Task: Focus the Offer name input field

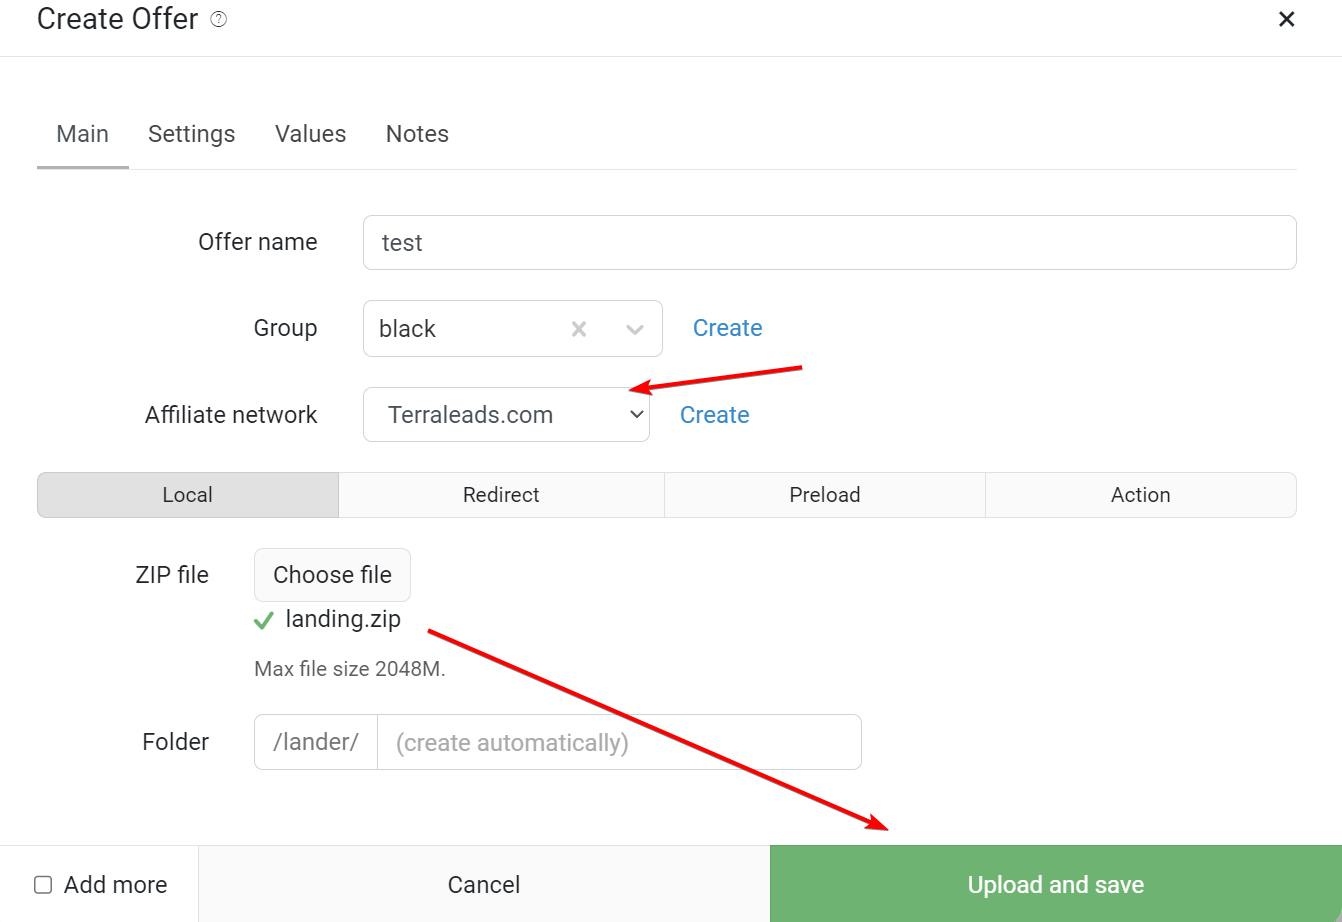Action: coord(830,243)
